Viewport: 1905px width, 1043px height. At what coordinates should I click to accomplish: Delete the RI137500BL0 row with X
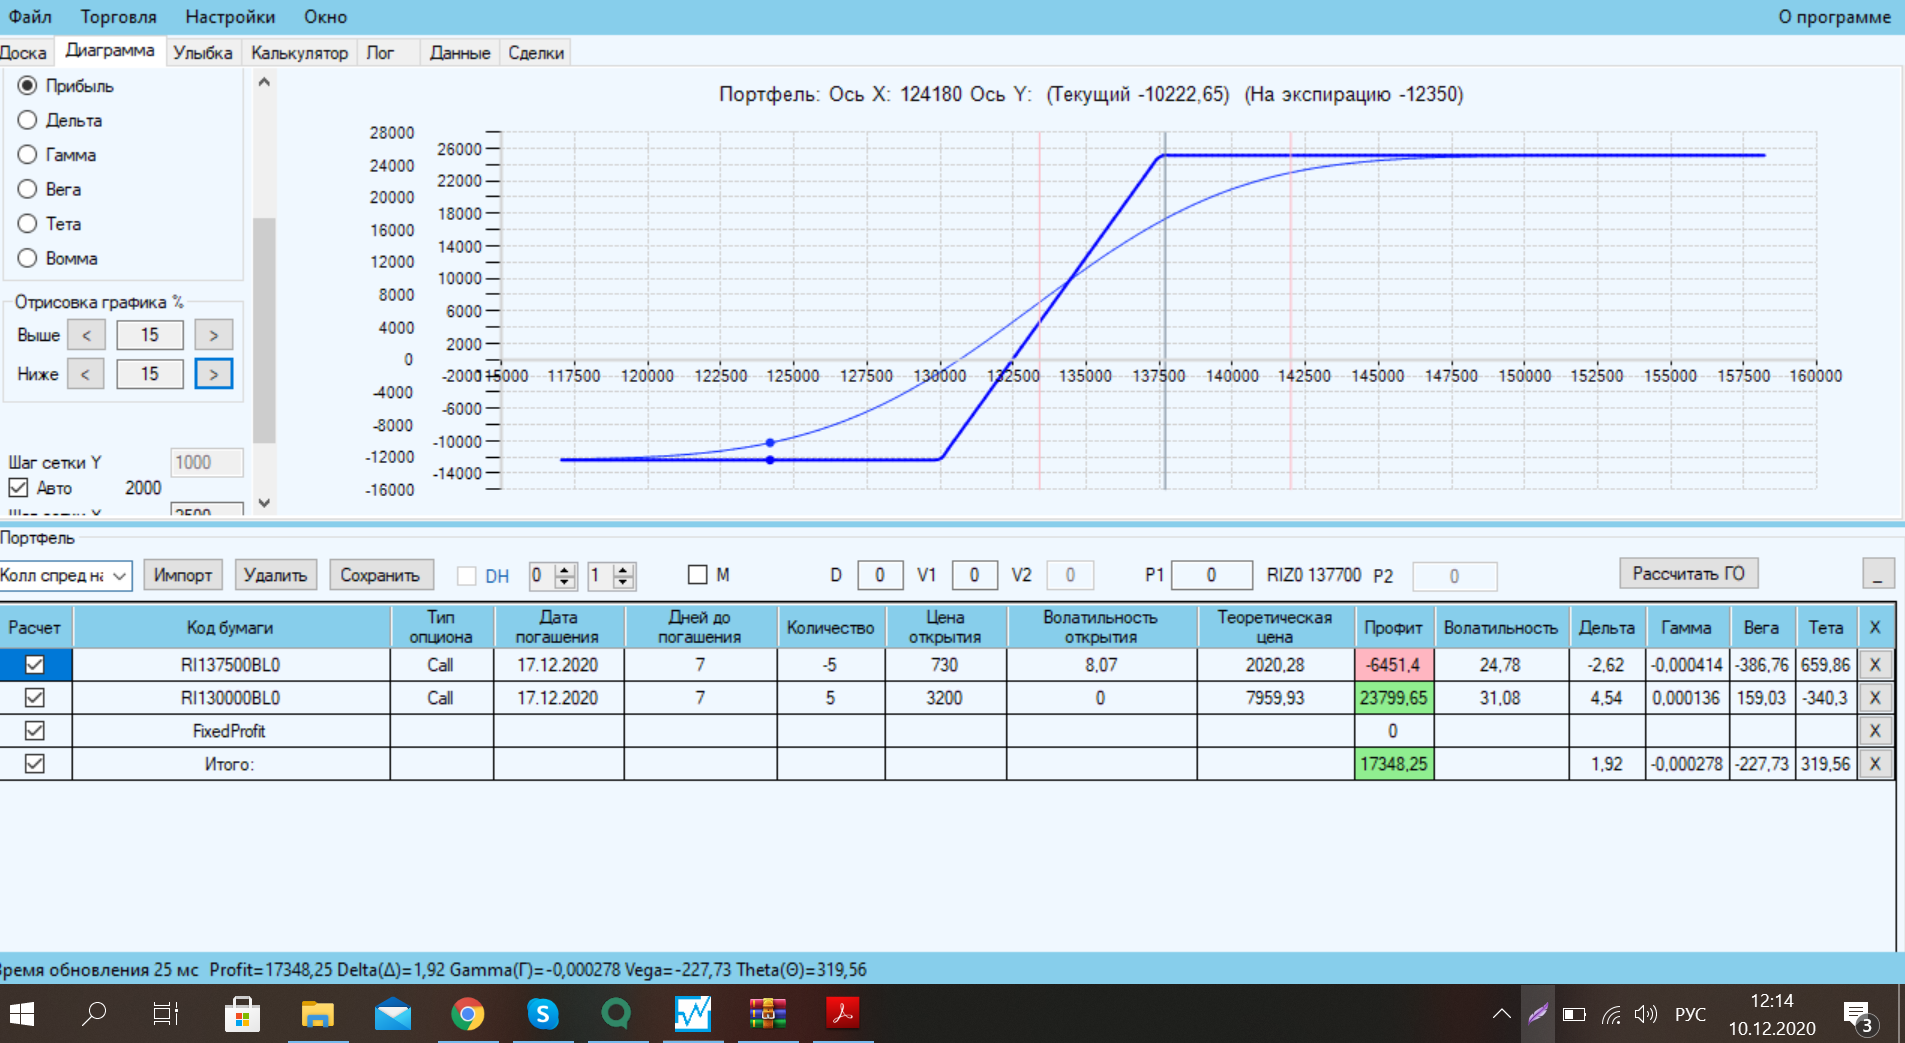(1875, 665)
